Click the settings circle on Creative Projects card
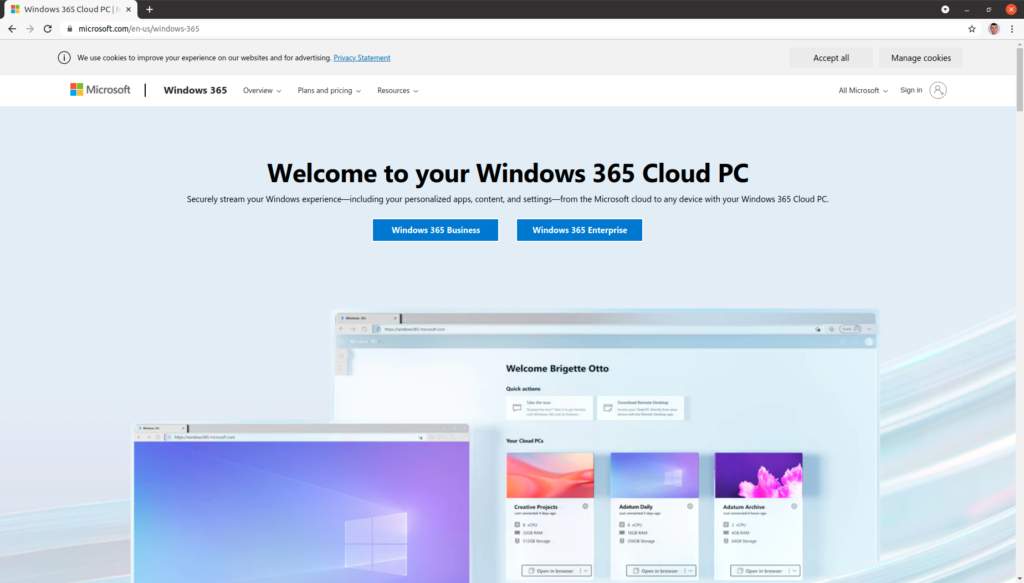The width and height of the screenshot is (1024, 583). tap(585, 507)
